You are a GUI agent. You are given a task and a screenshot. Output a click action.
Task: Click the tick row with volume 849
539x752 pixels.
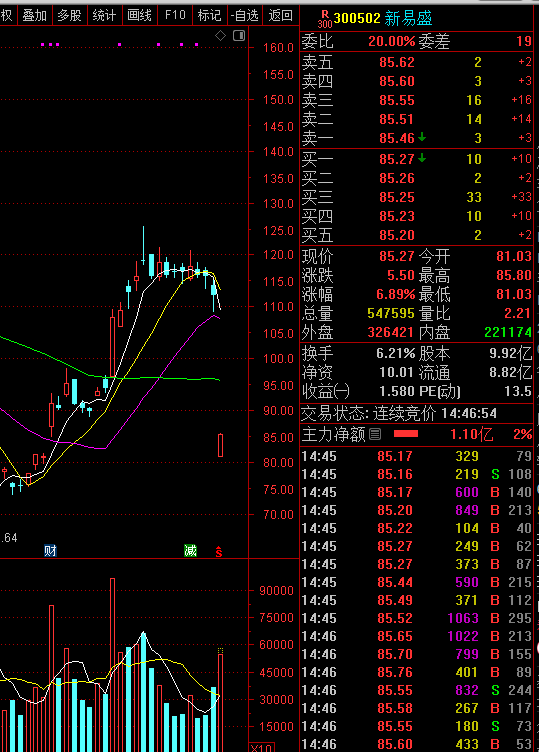[416, 510]
